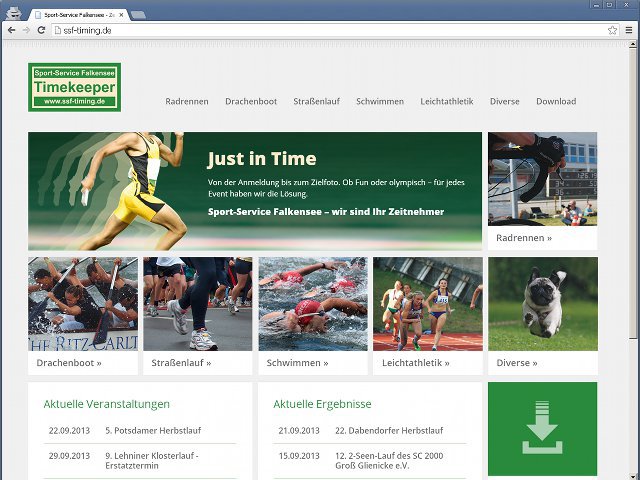Click the browser reload page icon
The height and width of the screenshot is (480, 640).
[41, 30]
